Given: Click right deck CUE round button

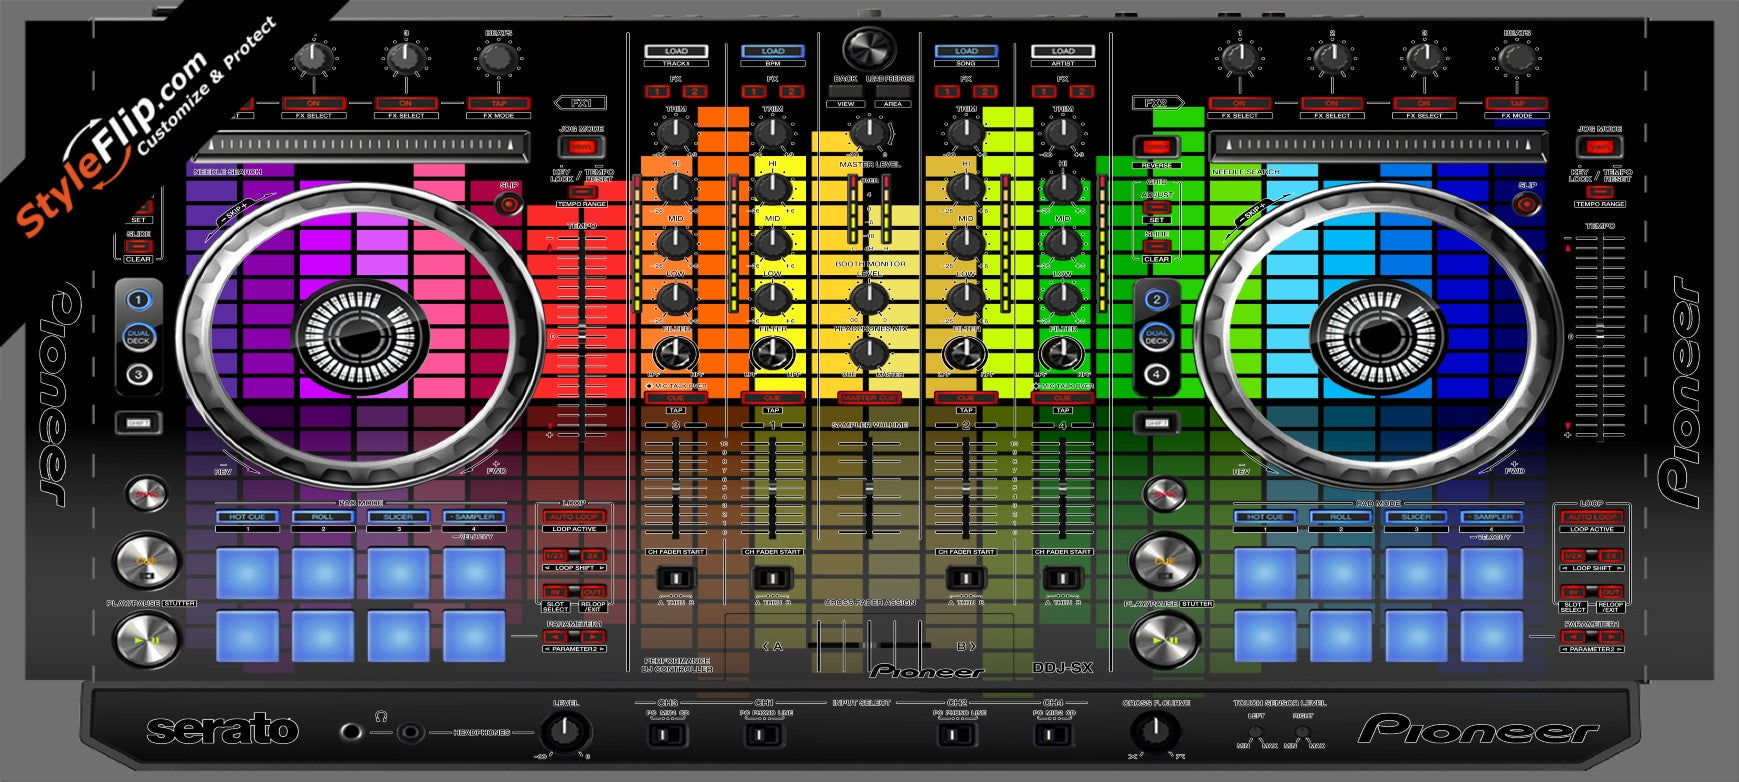Looking at the screenshot, I should [1164, 561].
